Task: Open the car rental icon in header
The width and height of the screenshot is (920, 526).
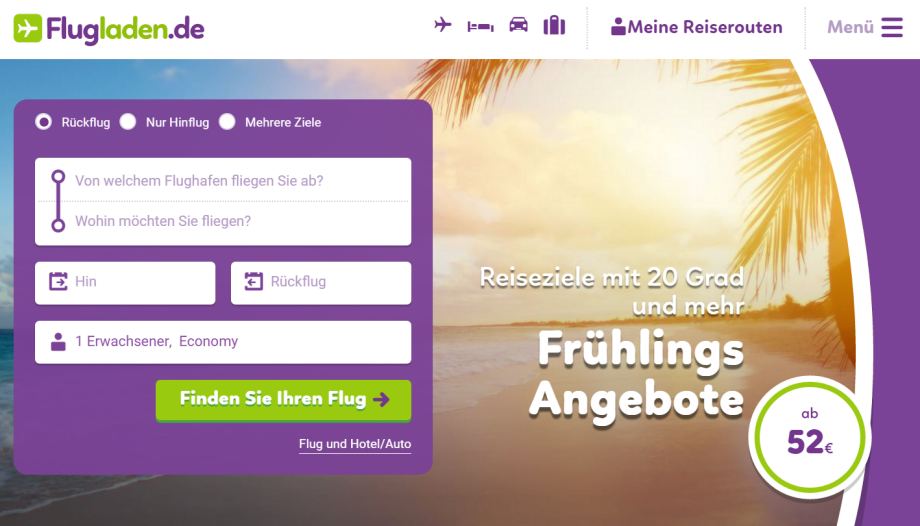Action: (x=518, y=25)
